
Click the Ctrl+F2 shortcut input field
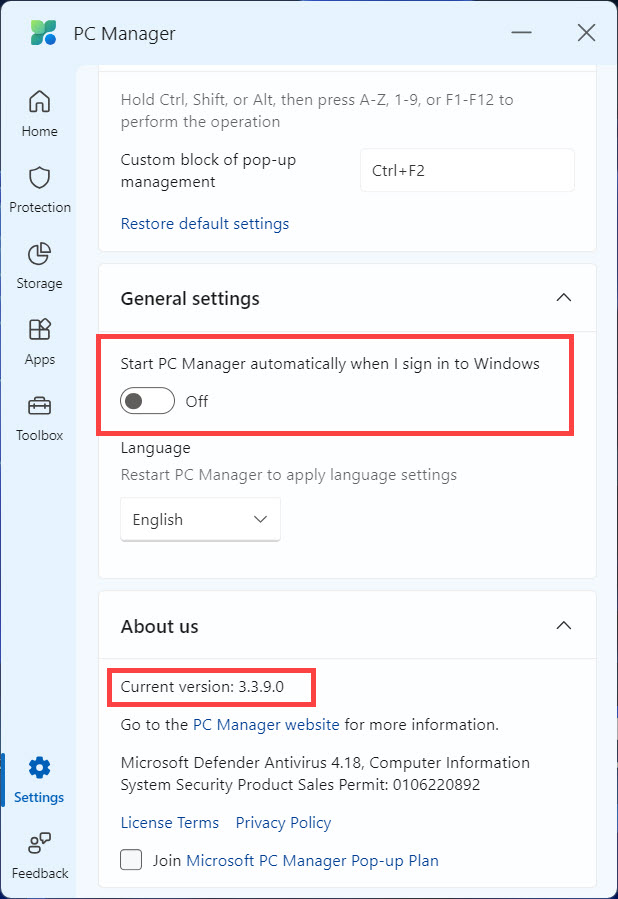[x=467, y=170]
